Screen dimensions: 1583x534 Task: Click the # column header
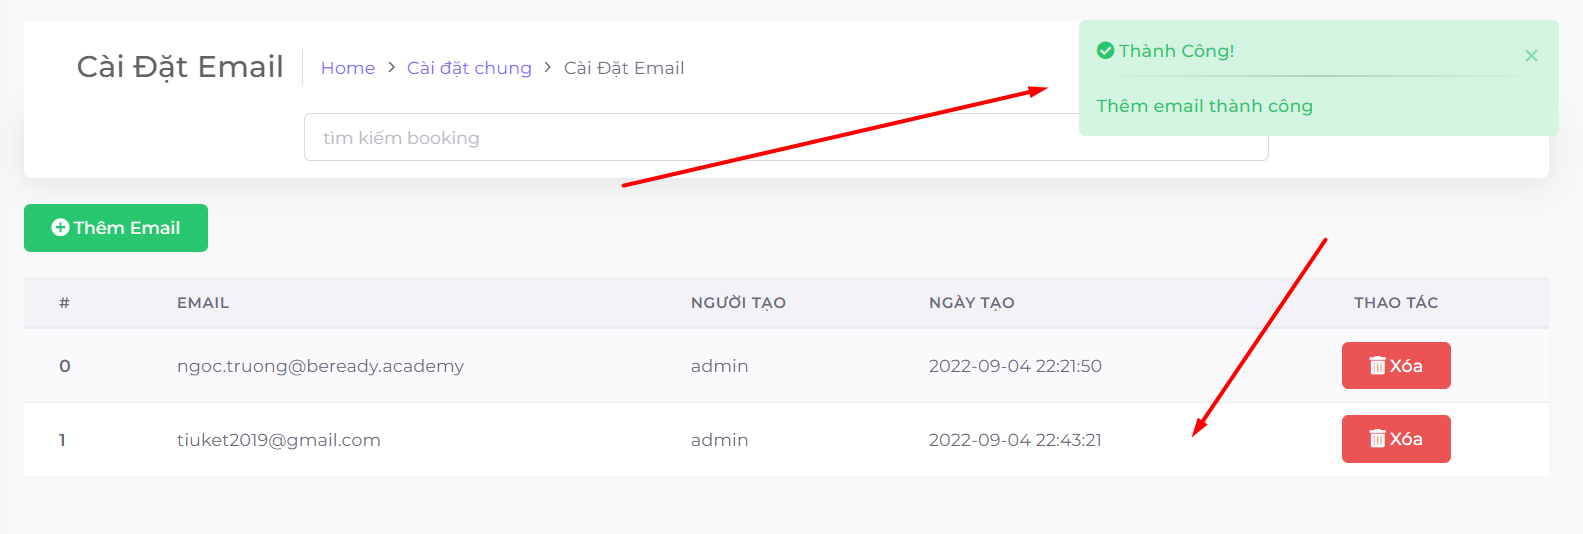coord(64,303)
